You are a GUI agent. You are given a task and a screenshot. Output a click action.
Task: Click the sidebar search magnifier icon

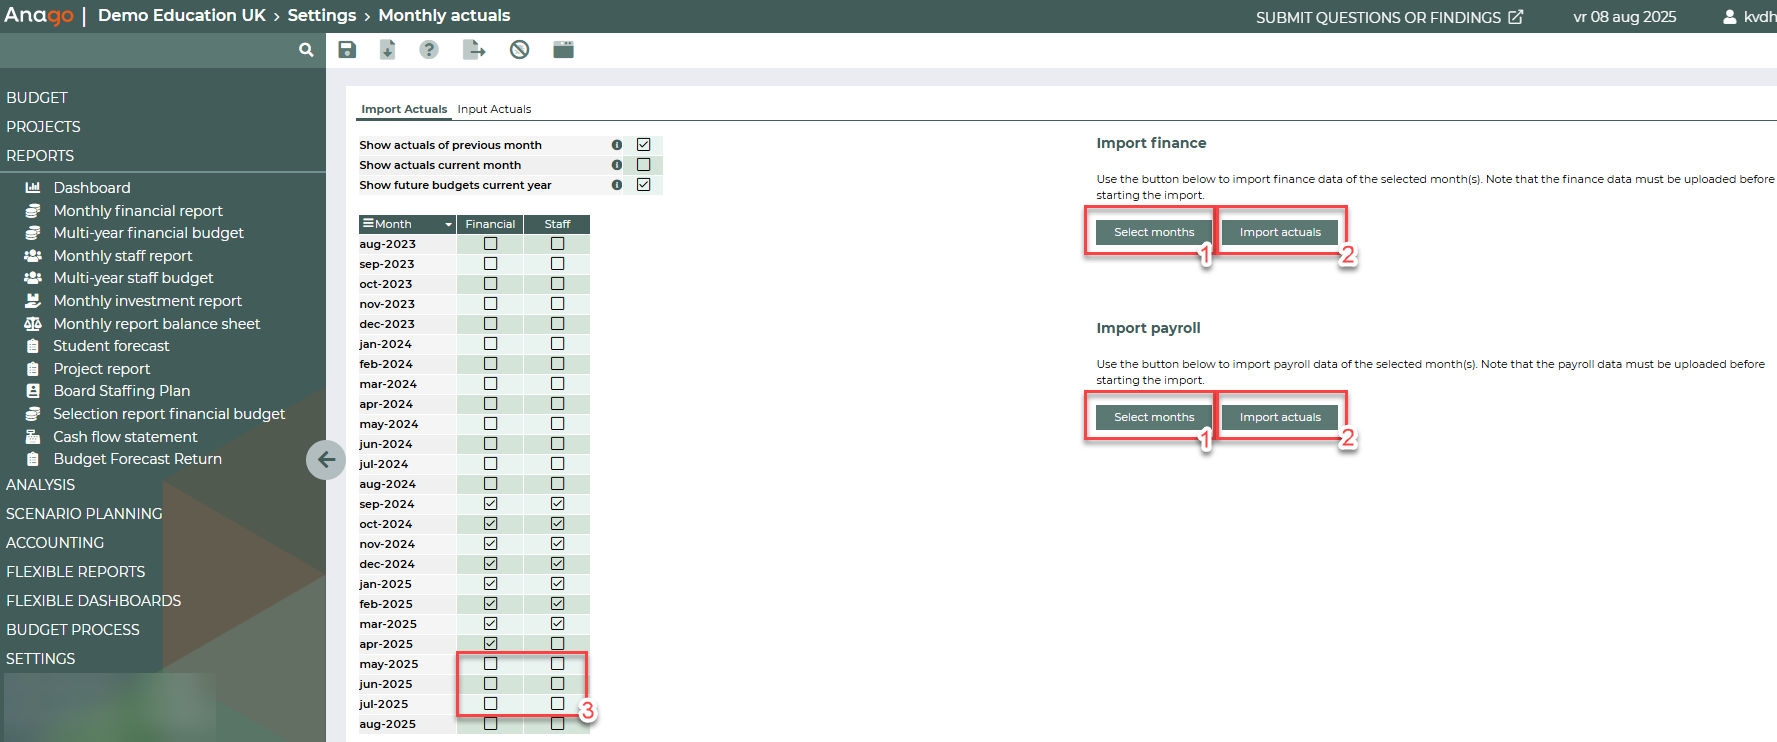coord(306,50)
